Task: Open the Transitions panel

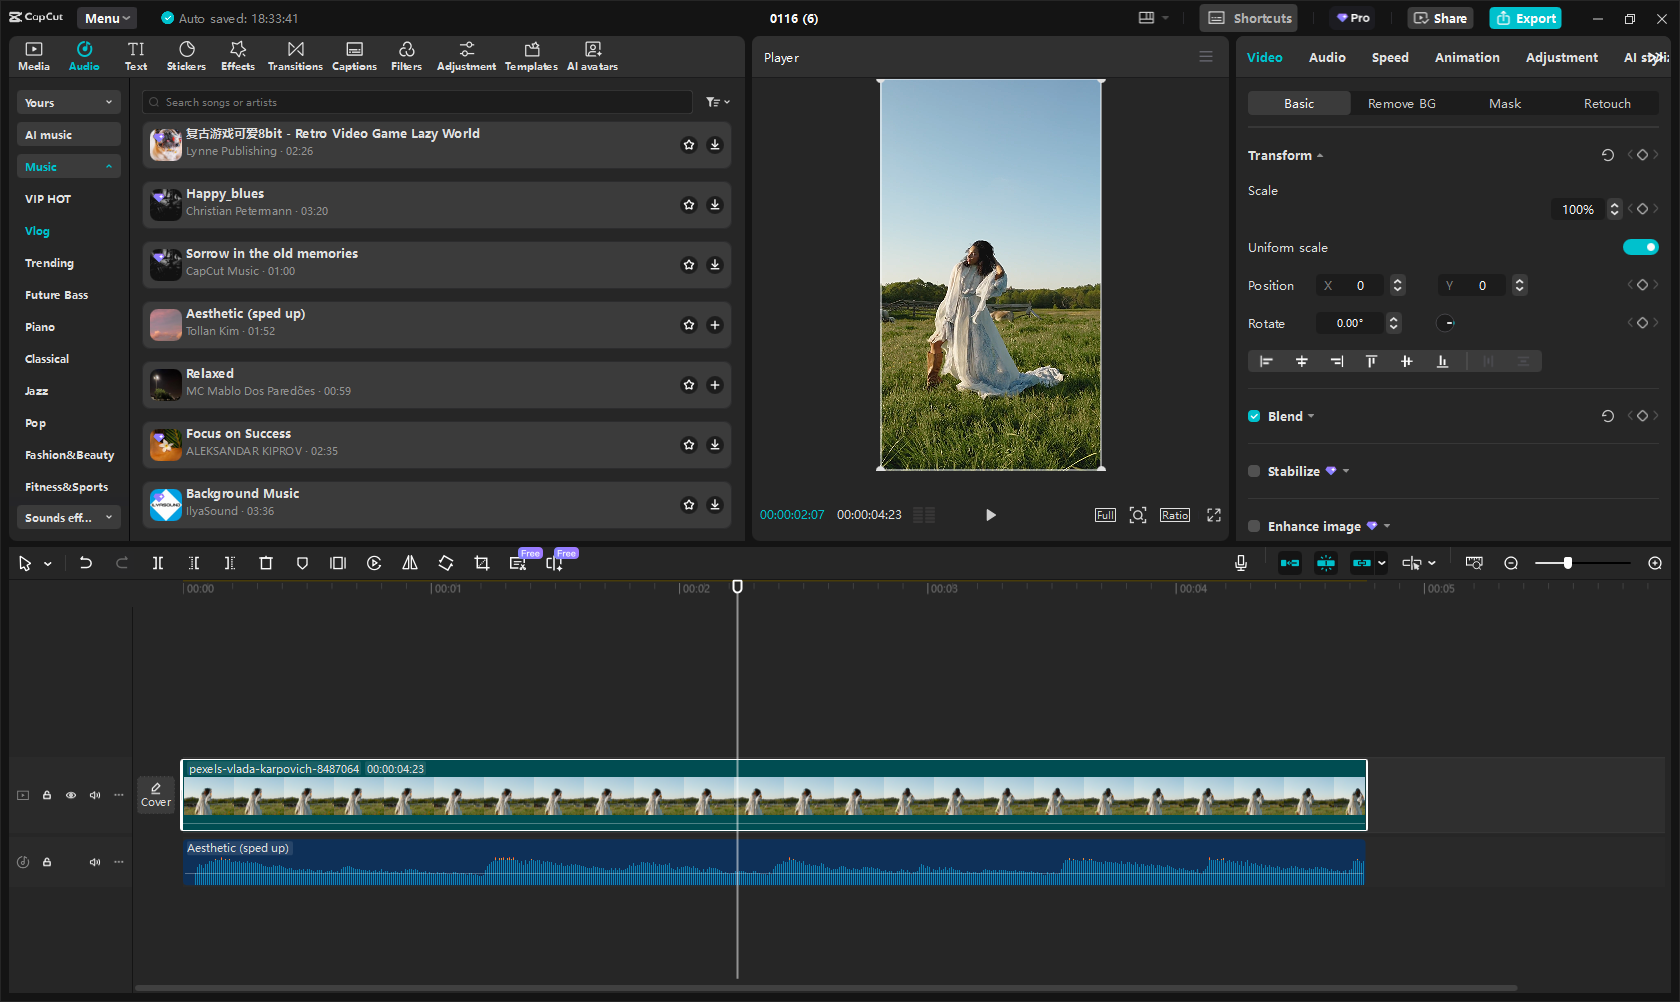Action: coord(295,56)
